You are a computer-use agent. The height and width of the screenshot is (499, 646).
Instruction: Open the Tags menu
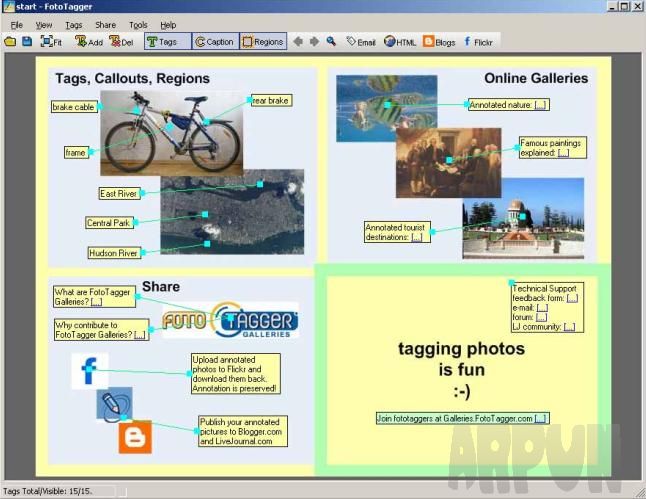point(74,25)
